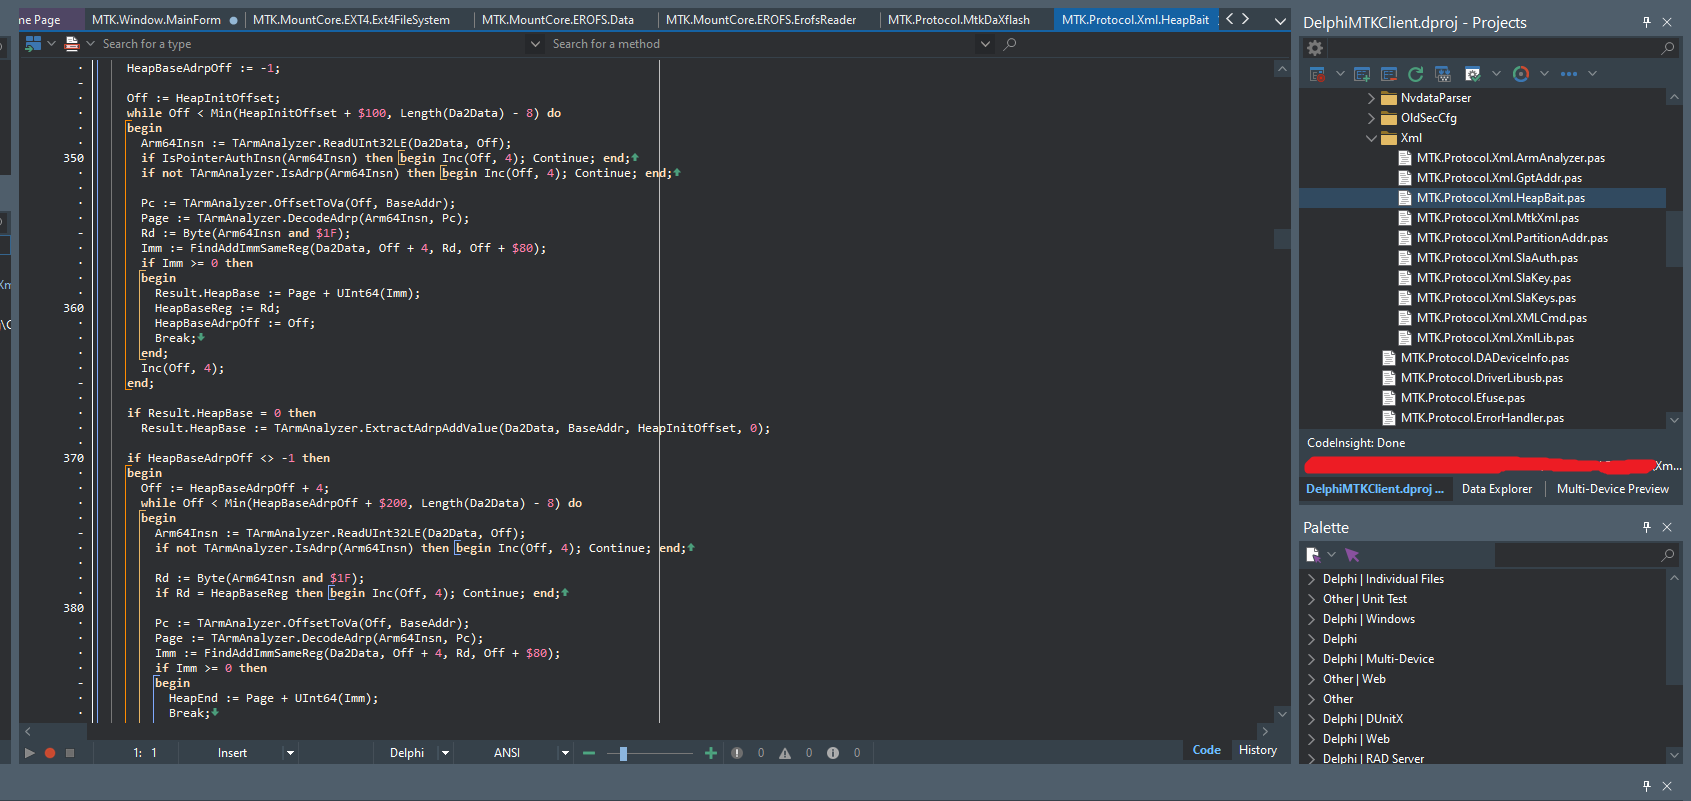The image size is (1691, 801).
Task: Toggle the Projects panel pin
Action: [x=1646, y=22]
